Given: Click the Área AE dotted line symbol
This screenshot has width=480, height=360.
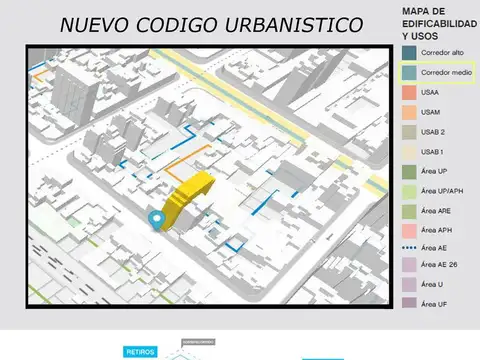Looking at the screenshot, I should tap(409, 248).
